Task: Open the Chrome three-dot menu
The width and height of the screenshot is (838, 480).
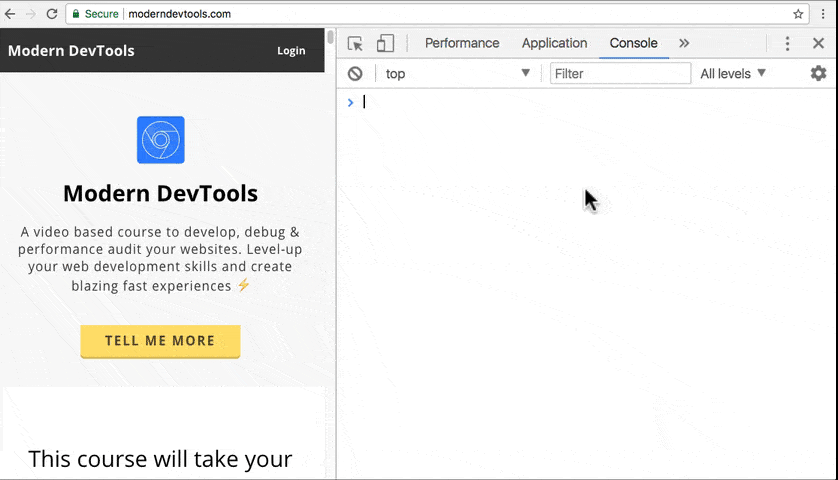Action: [823, 14]
